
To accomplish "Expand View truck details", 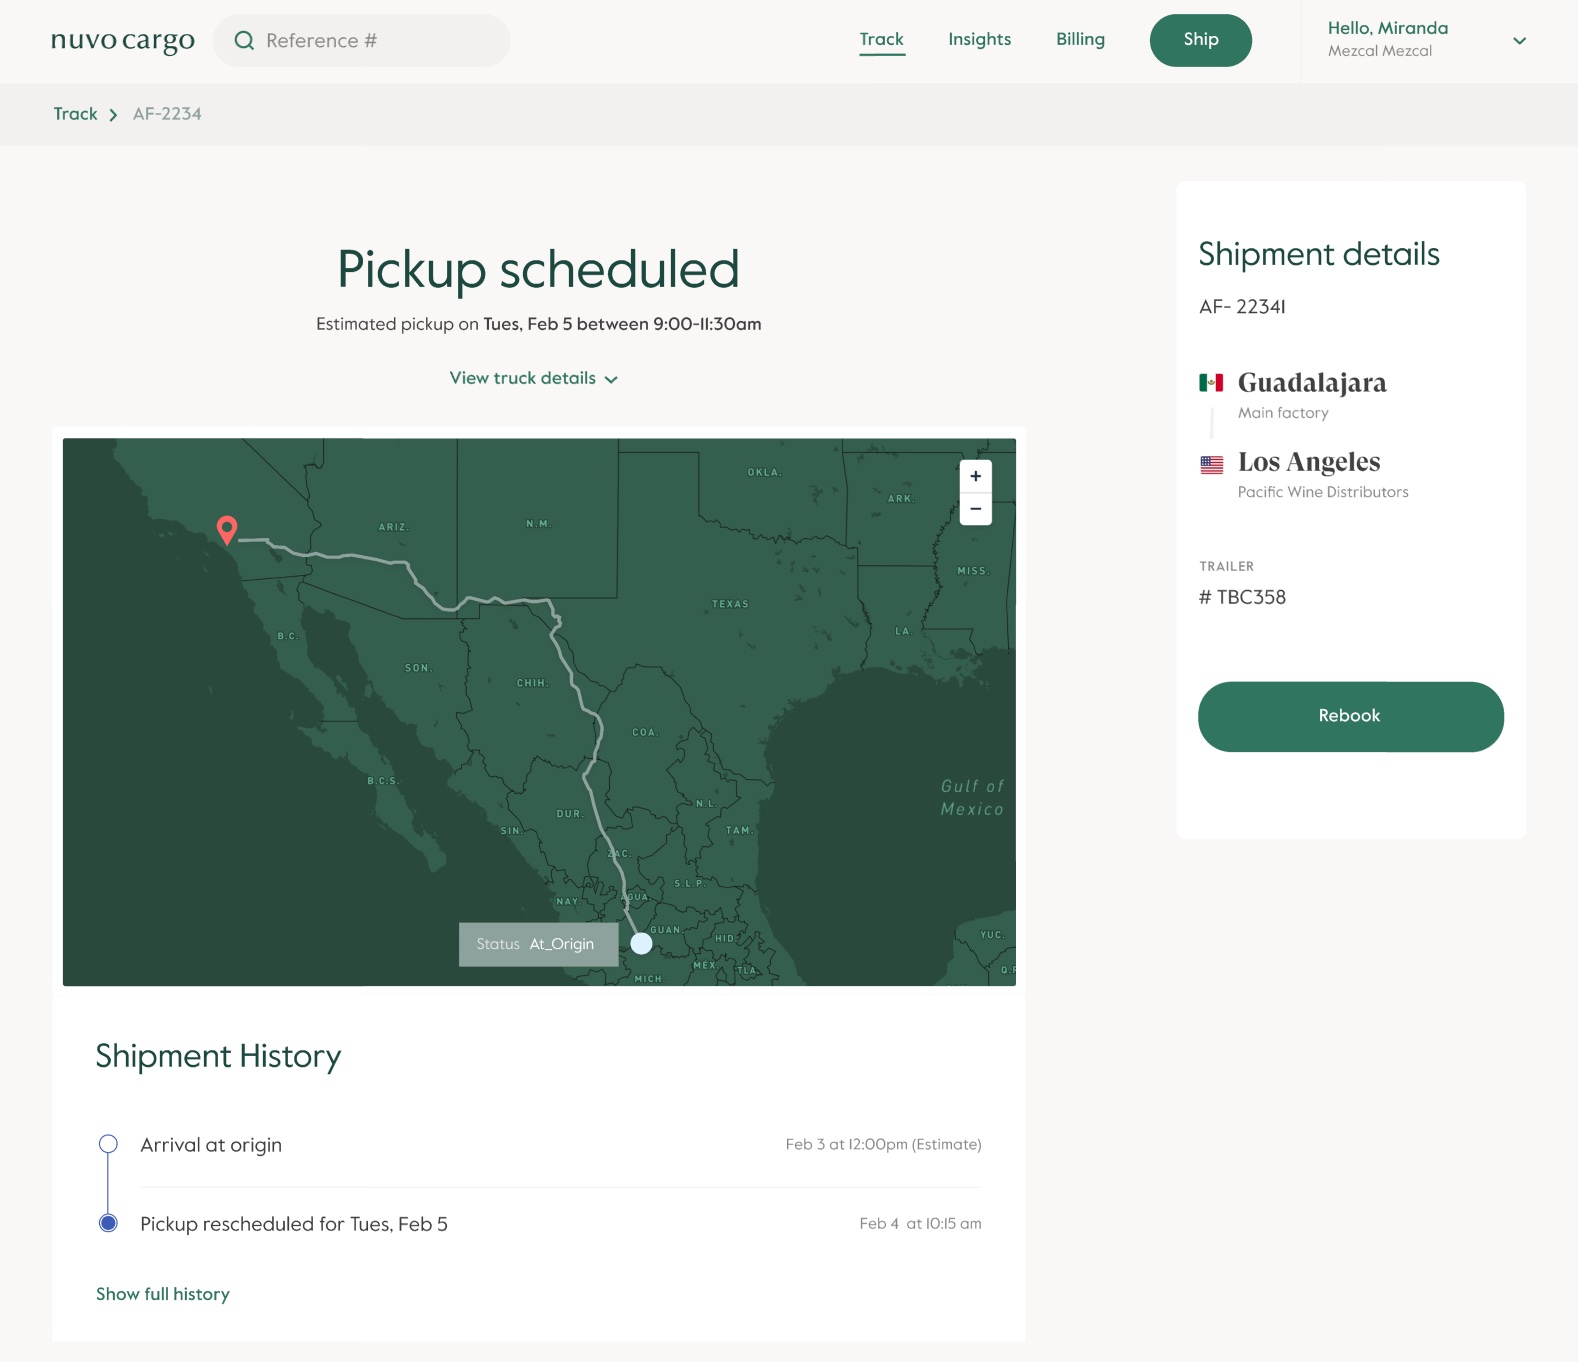I will pyautogui.click(x=533, y=378).
